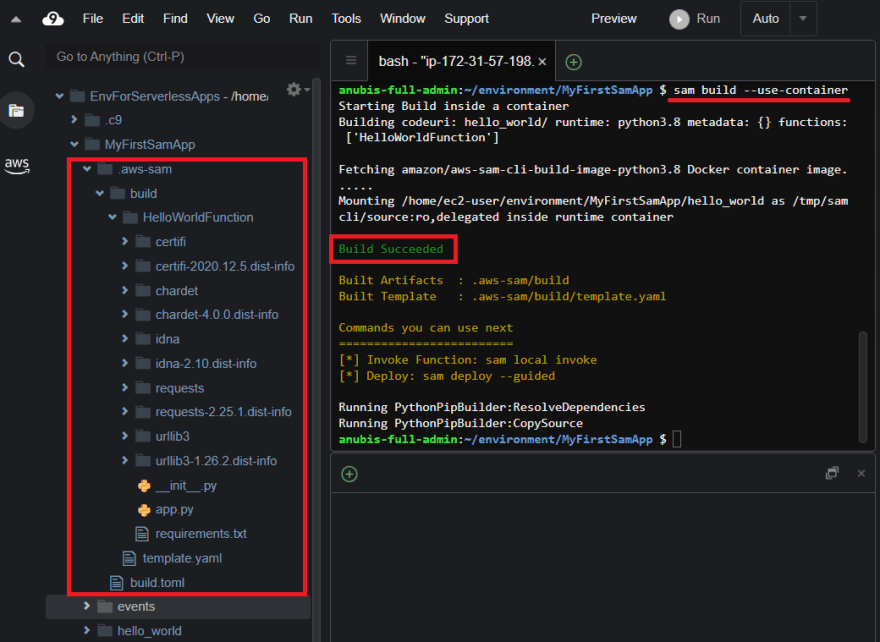Click the file tree vertical scrollbar
Viewport: 880px width, 642px height.
pos(316,359)
